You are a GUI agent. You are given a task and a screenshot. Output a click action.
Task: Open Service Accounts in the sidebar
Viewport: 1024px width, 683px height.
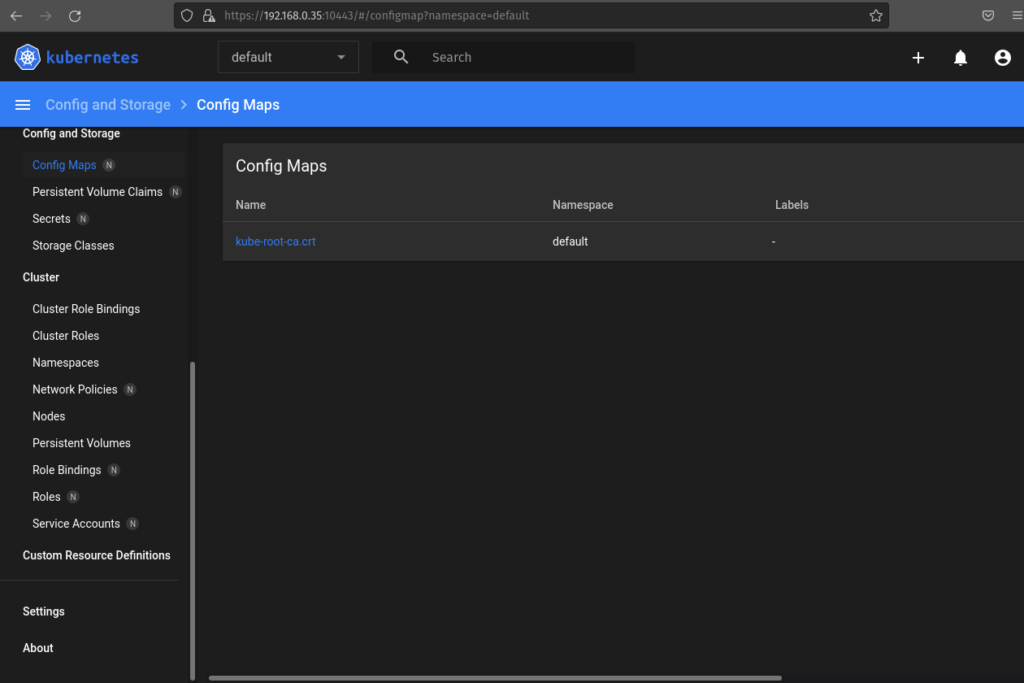[x=76, y=524]
